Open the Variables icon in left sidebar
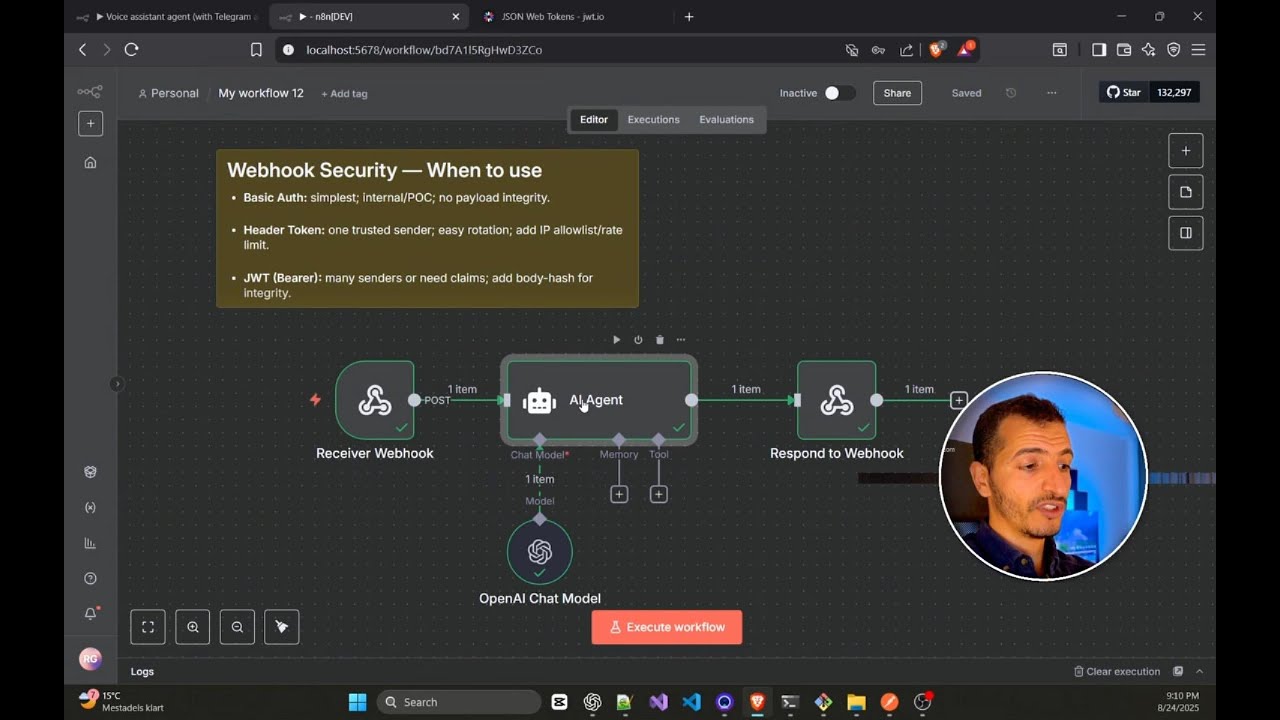 (90, 508)
